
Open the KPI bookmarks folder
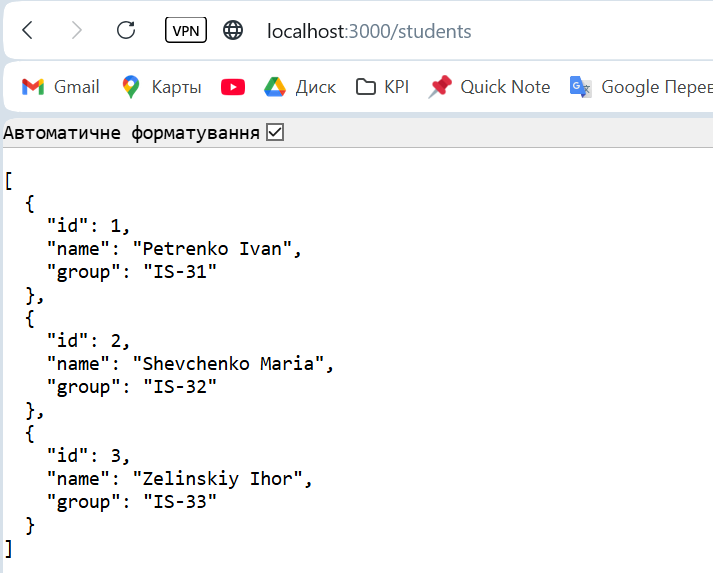coord(382,86)
